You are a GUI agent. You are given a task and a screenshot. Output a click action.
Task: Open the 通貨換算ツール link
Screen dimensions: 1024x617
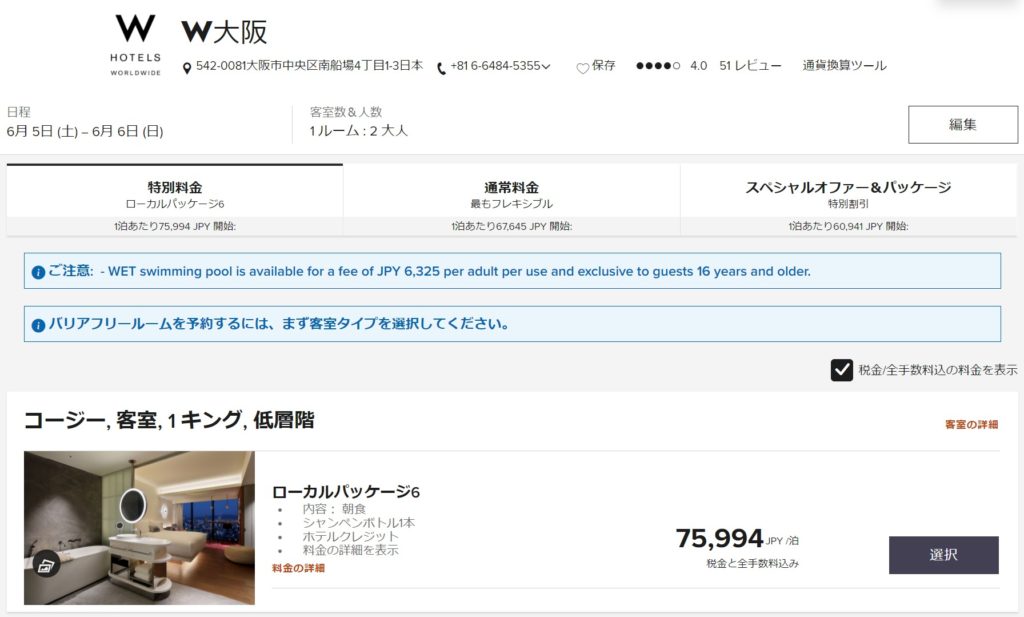click(844, 66)
